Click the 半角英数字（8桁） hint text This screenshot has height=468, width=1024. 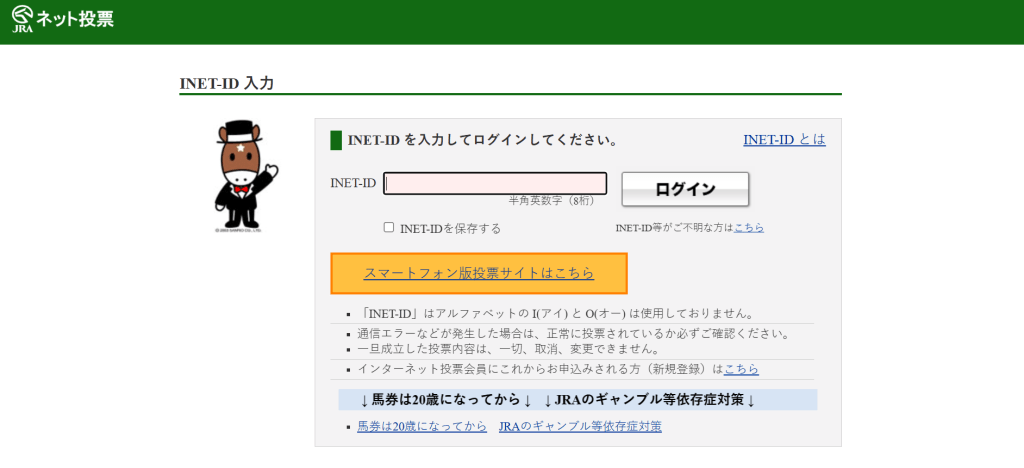pos(552,201)
